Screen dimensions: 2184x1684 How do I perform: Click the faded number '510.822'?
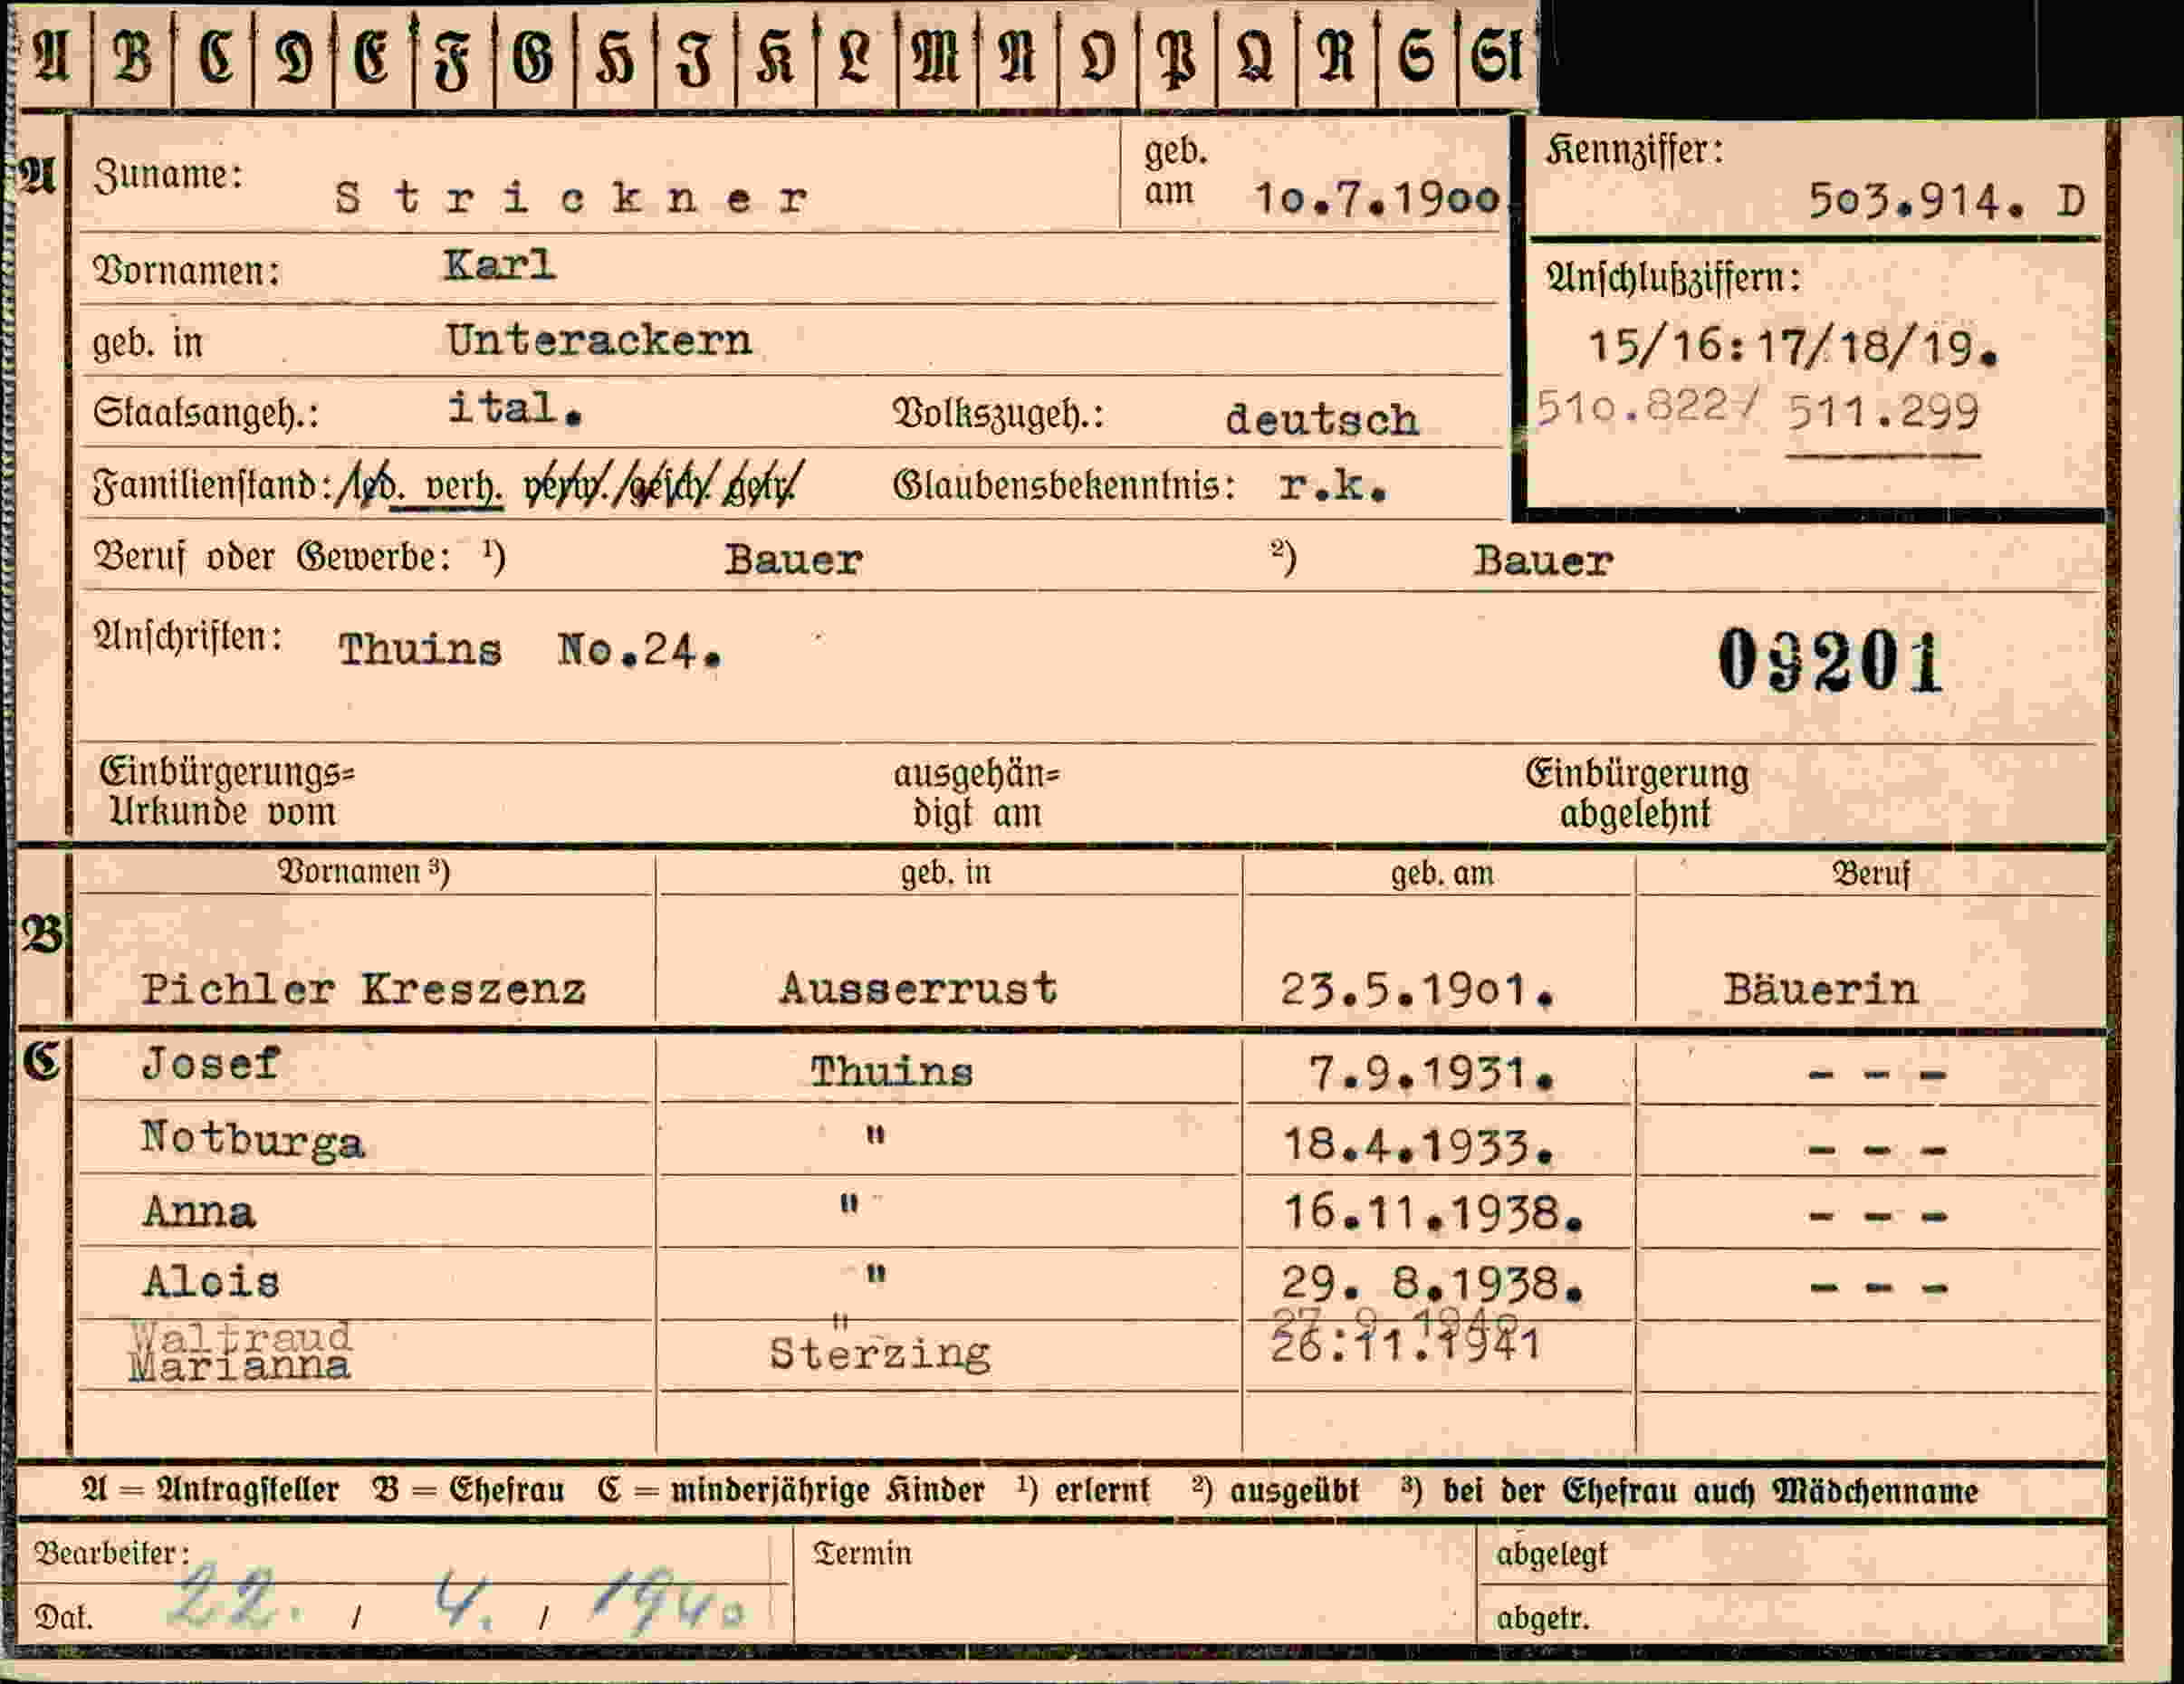(x=1632, y=406)
